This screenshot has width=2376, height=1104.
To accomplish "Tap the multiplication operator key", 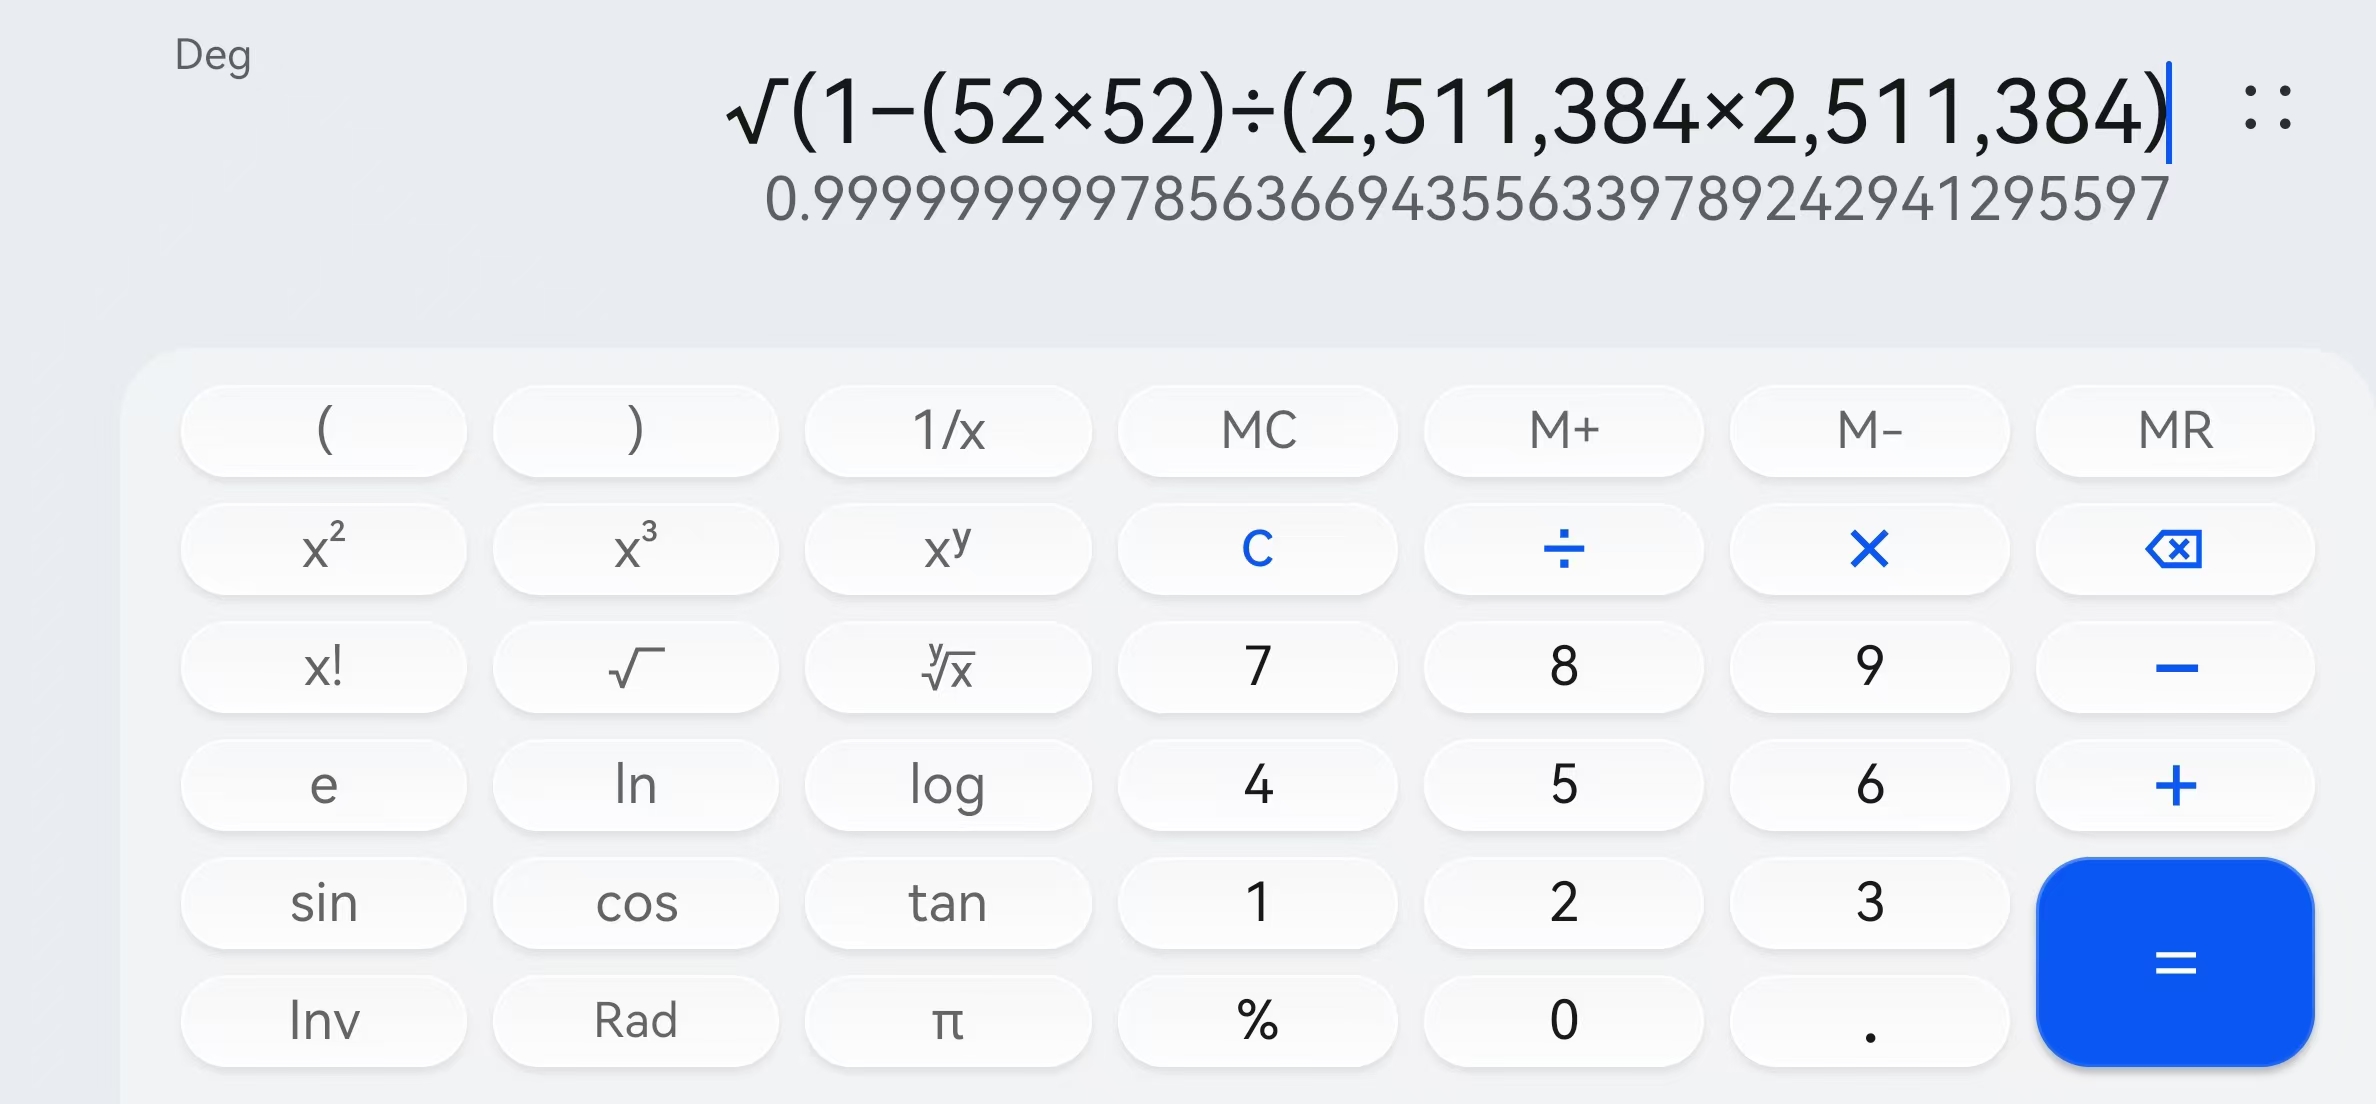I will tap(1868, 549).
